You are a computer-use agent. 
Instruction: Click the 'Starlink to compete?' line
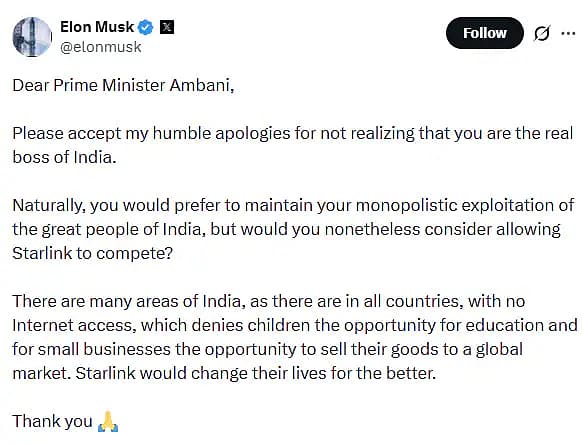click(x=92, y=254)
